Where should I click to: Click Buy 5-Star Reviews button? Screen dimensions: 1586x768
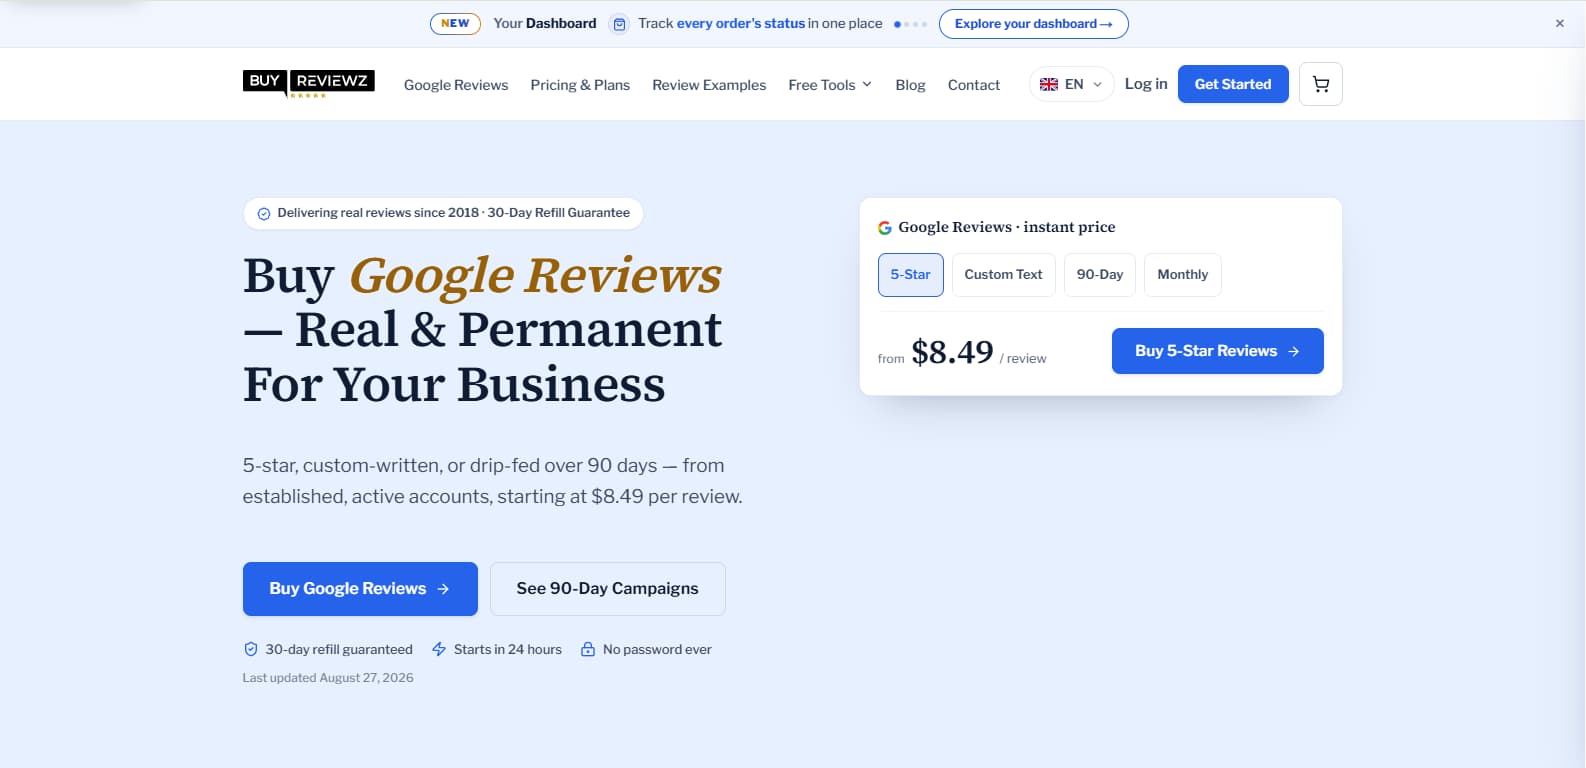[x=1218, y=351]
